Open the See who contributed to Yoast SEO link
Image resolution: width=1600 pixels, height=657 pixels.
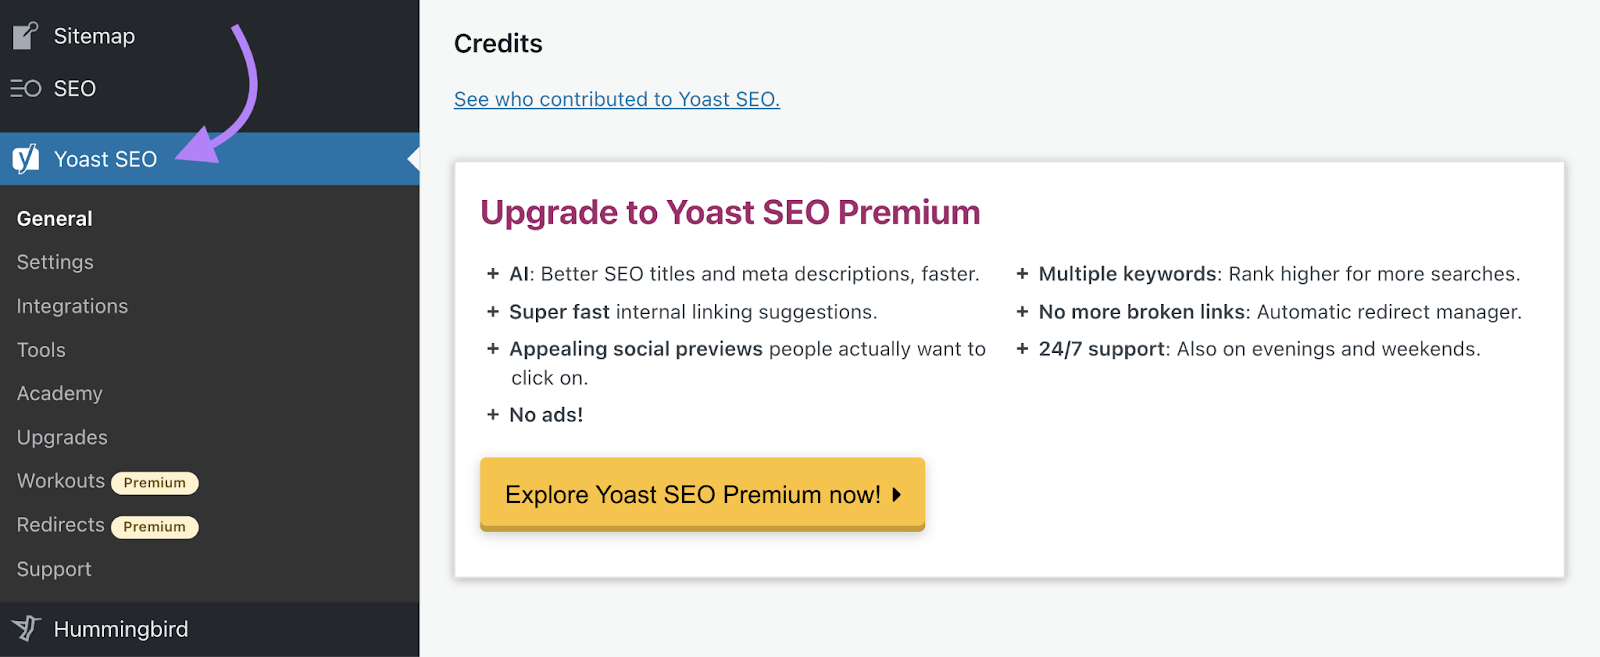pyautogui.click(x=616, y=99)
